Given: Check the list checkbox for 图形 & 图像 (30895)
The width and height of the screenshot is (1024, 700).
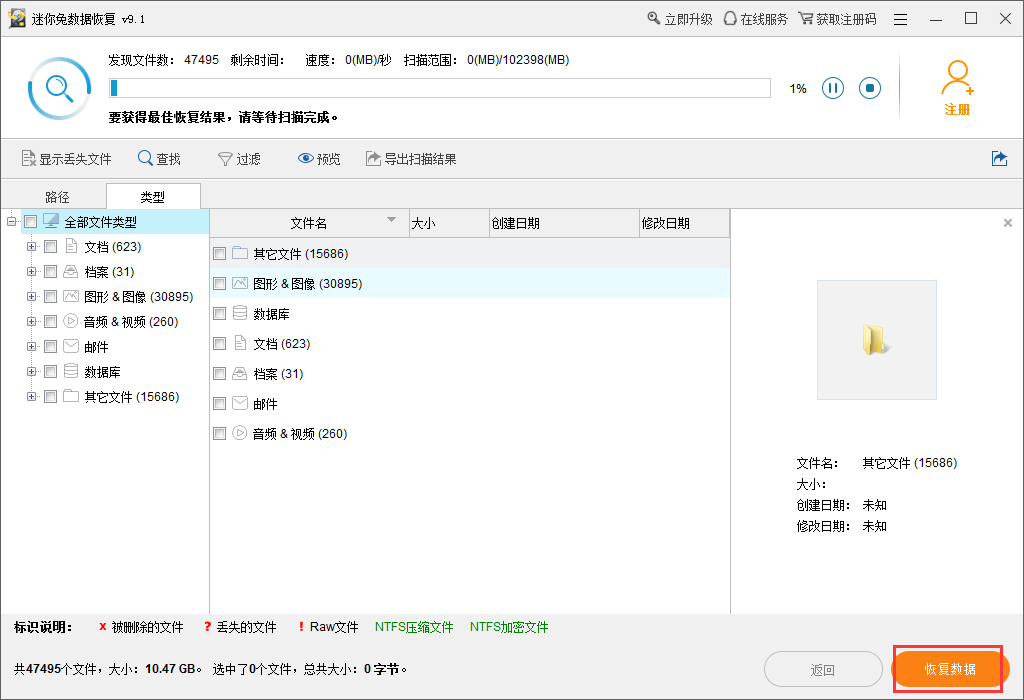Looking at the screenshot, I should (x=219, y=283).
